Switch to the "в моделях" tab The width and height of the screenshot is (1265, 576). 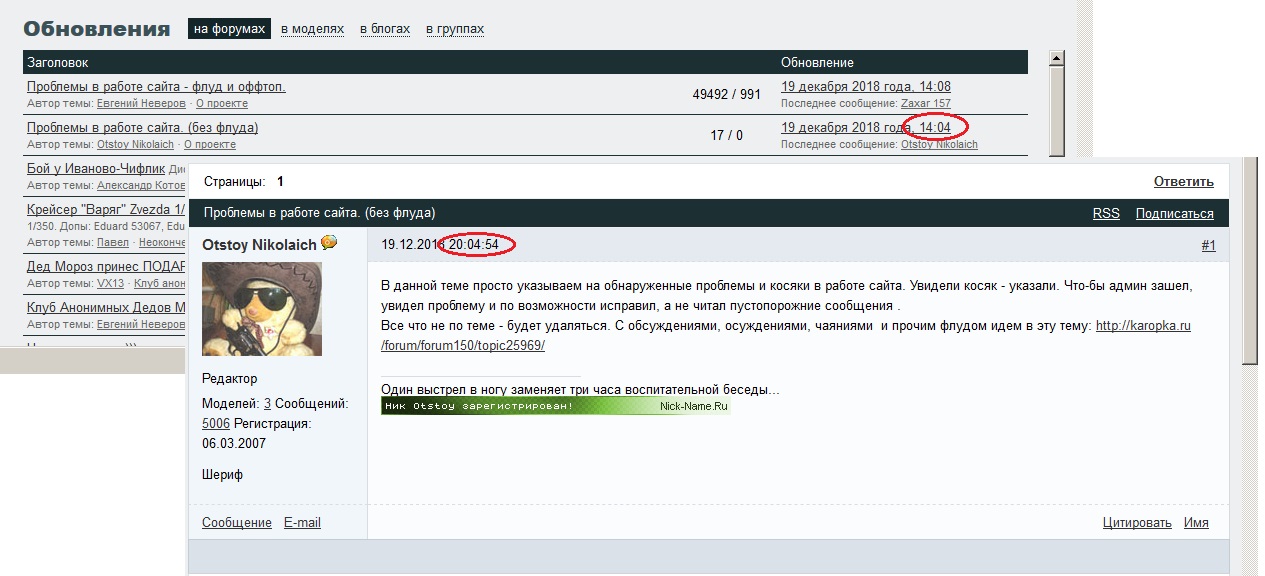(x=312, y=29)
